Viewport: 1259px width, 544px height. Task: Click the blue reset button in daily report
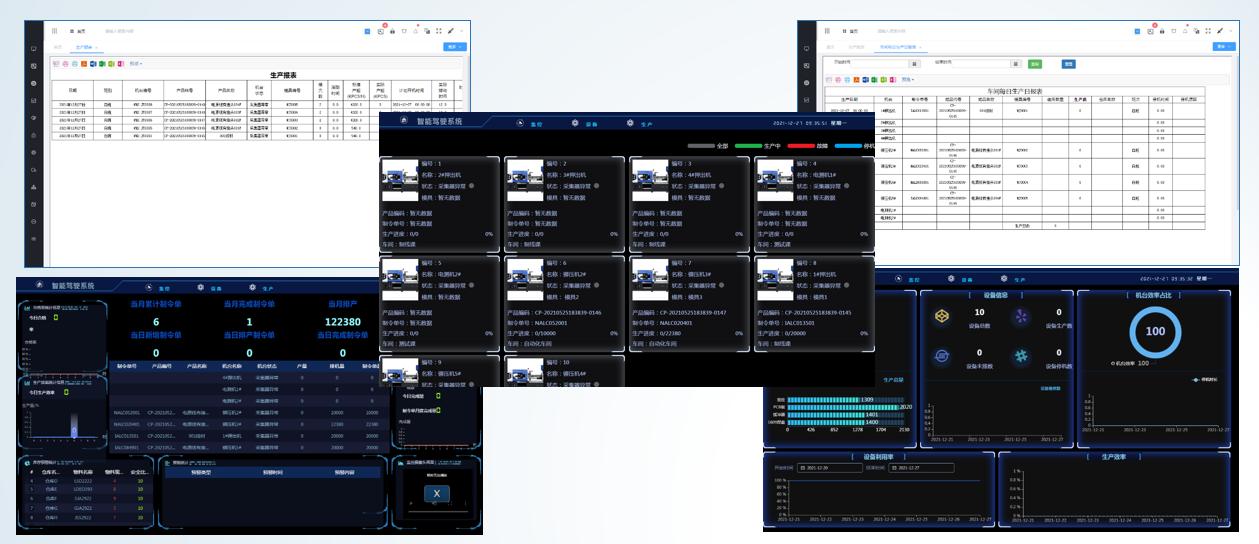pyautogui.click(x=1068, y=63)
